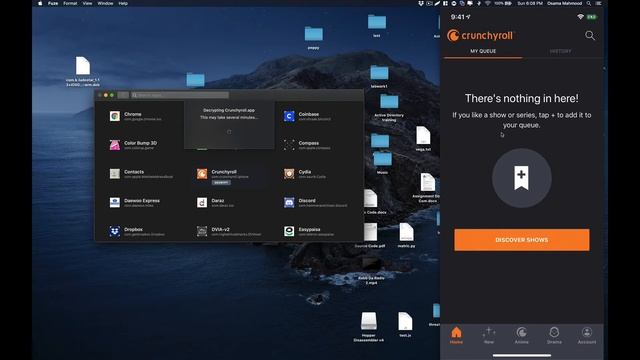The width and height of the screenshot is (640, 360).
Task: Open the folder at the top of desktop
Action: [377, 25]
